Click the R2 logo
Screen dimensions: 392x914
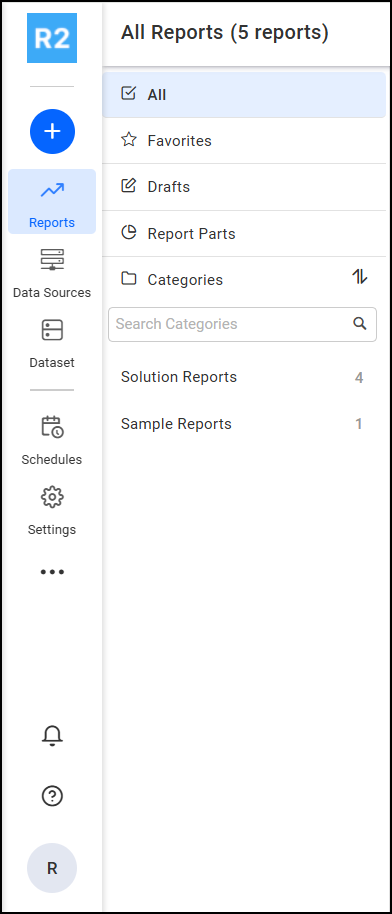[x=52, y=38]
